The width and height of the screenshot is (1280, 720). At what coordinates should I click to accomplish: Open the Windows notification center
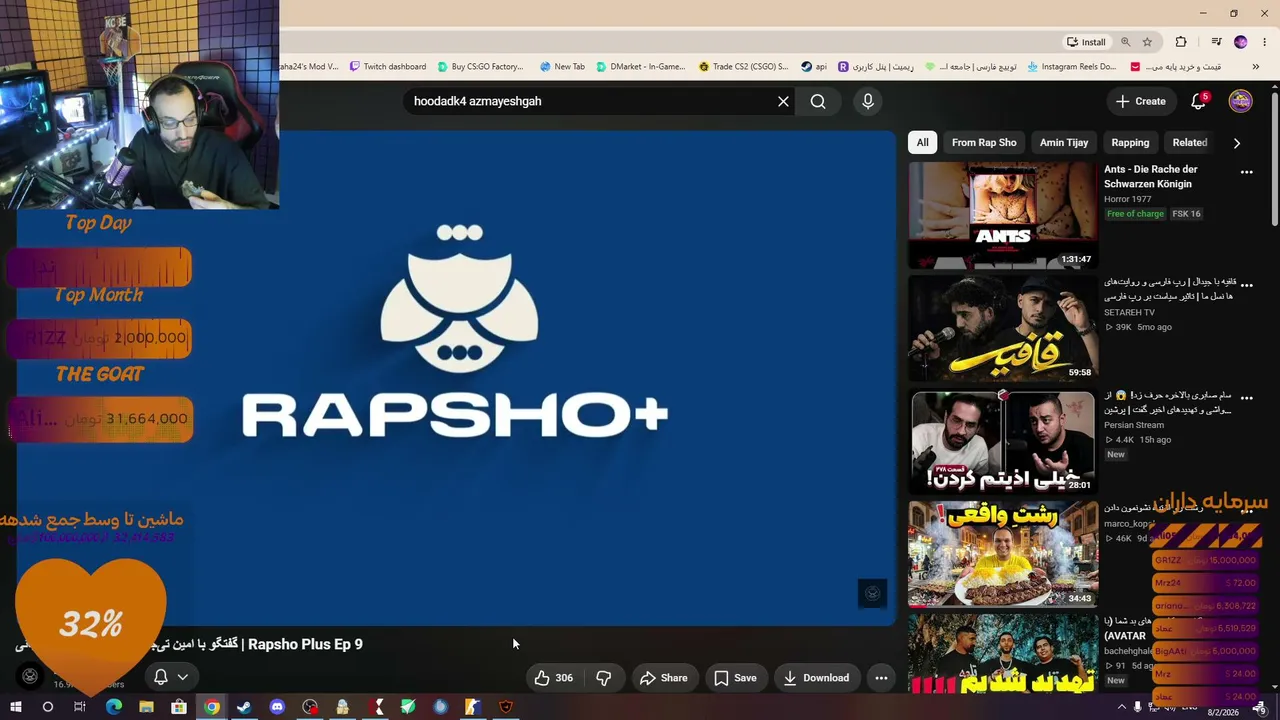point(1261,708)
